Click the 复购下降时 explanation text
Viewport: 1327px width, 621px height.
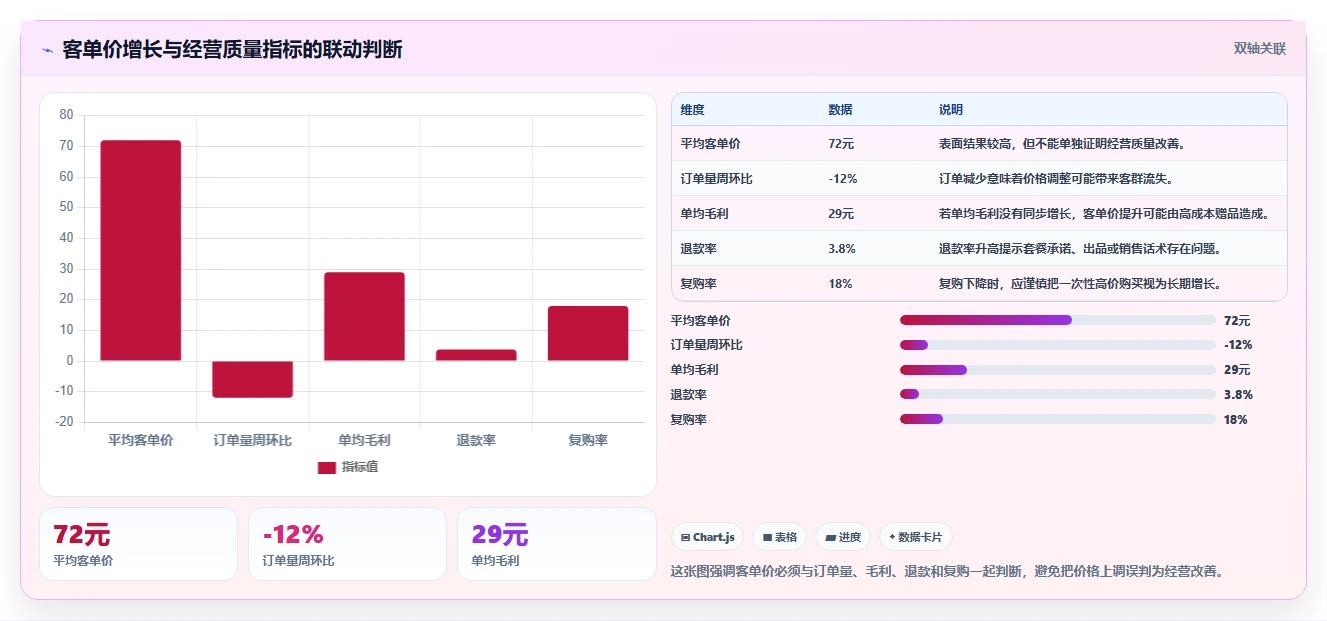1080,284
